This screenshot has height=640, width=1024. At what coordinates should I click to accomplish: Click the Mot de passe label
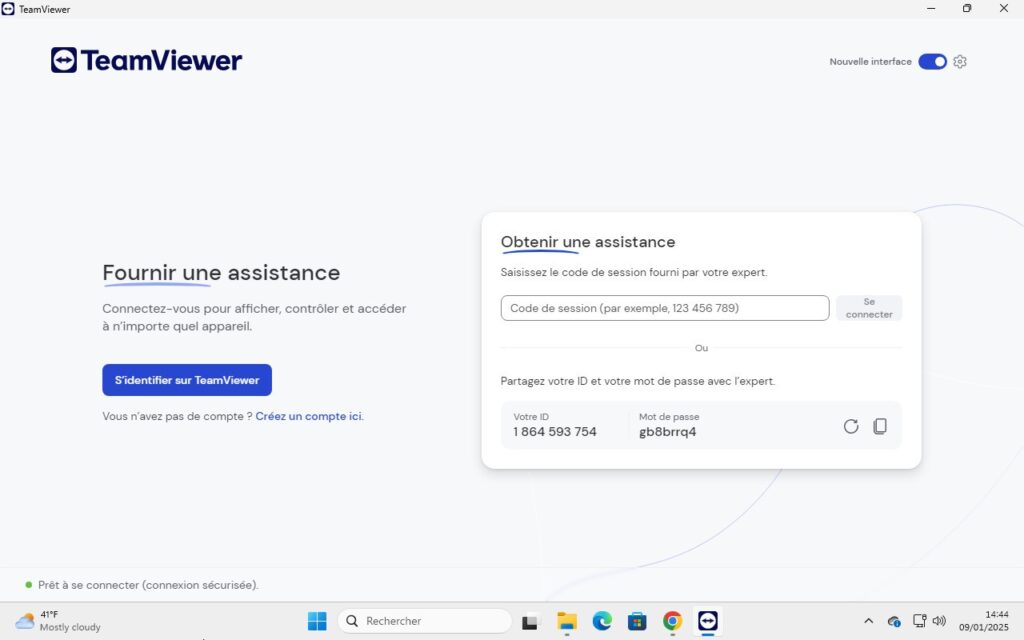pos(669,417)
